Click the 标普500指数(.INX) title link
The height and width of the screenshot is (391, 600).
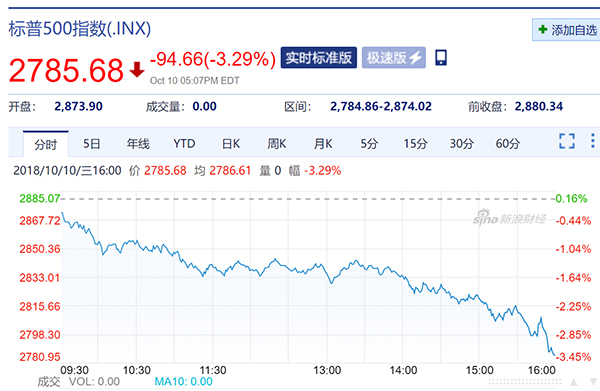(x=80, y=29)
